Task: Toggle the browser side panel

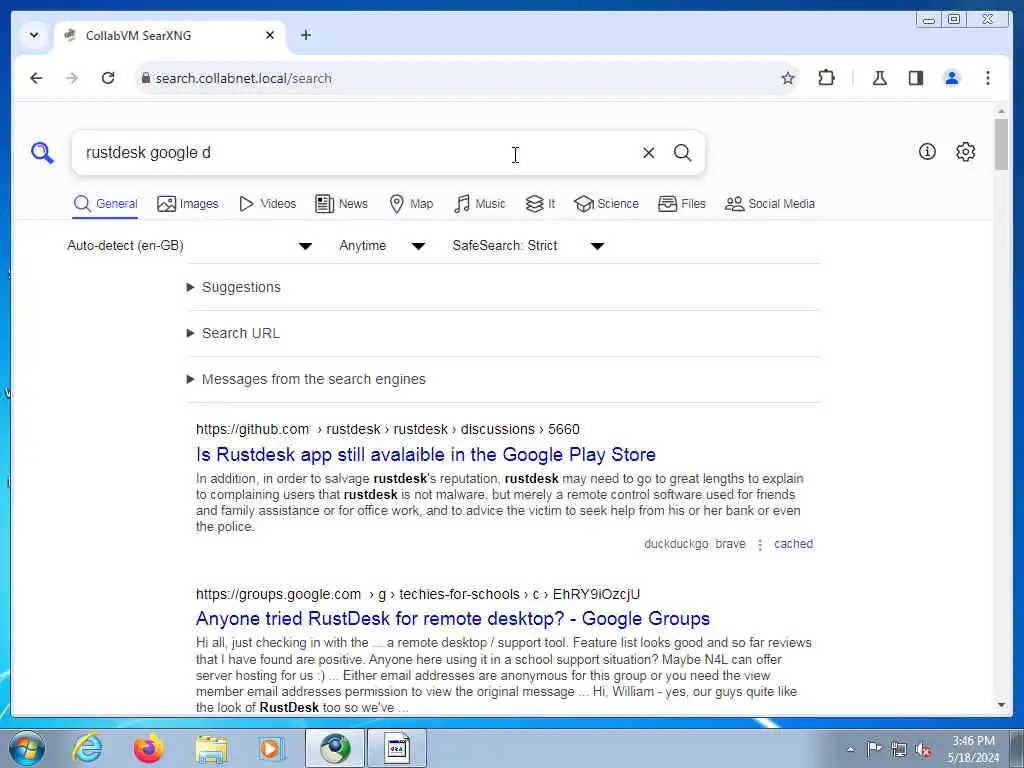Action: [916, 78]
